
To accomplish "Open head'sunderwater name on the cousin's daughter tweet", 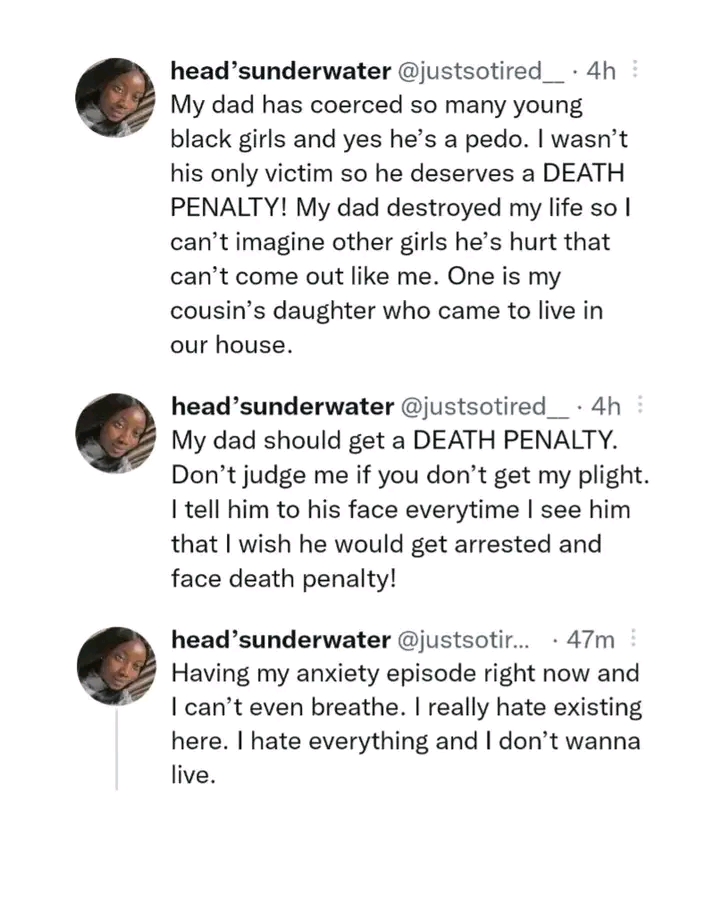I will [x=282, y=72].
